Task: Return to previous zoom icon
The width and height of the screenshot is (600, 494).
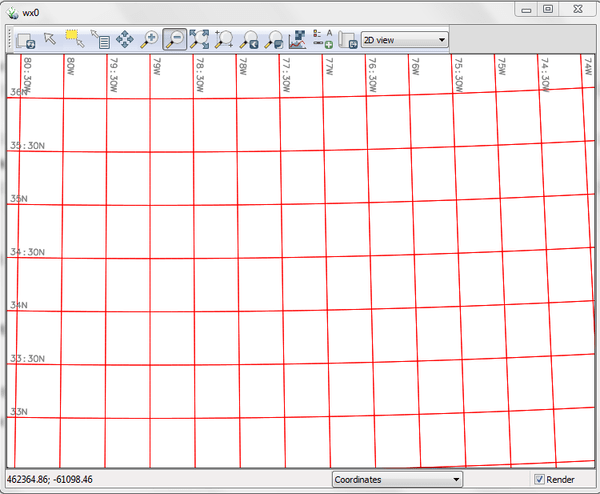Action: (249, 40)
